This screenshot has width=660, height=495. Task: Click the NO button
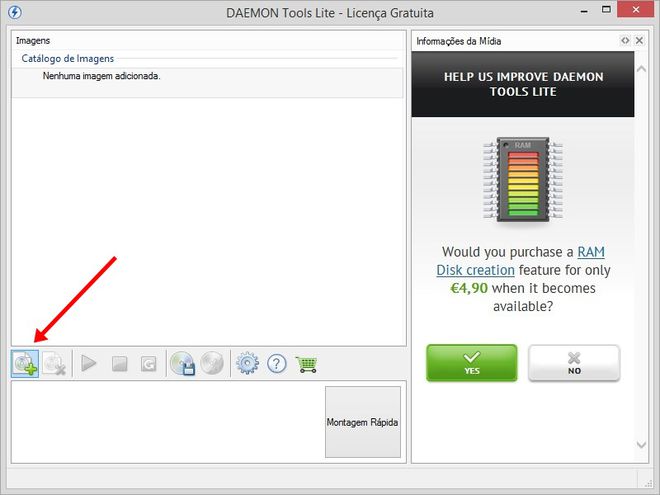coord(574,363)
